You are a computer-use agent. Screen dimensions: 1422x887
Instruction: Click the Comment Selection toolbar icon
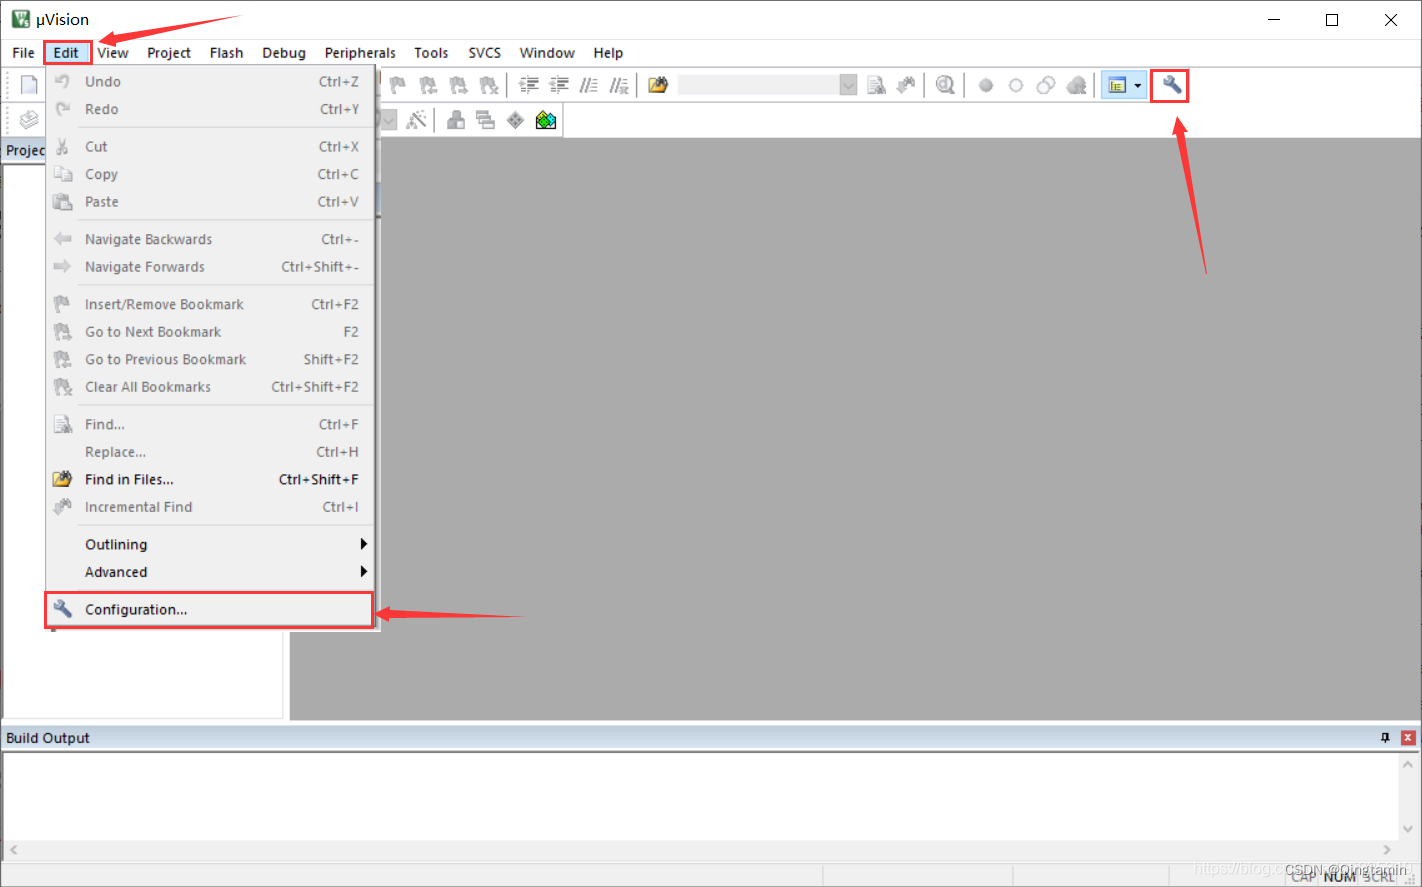click(x=589, y=86)
